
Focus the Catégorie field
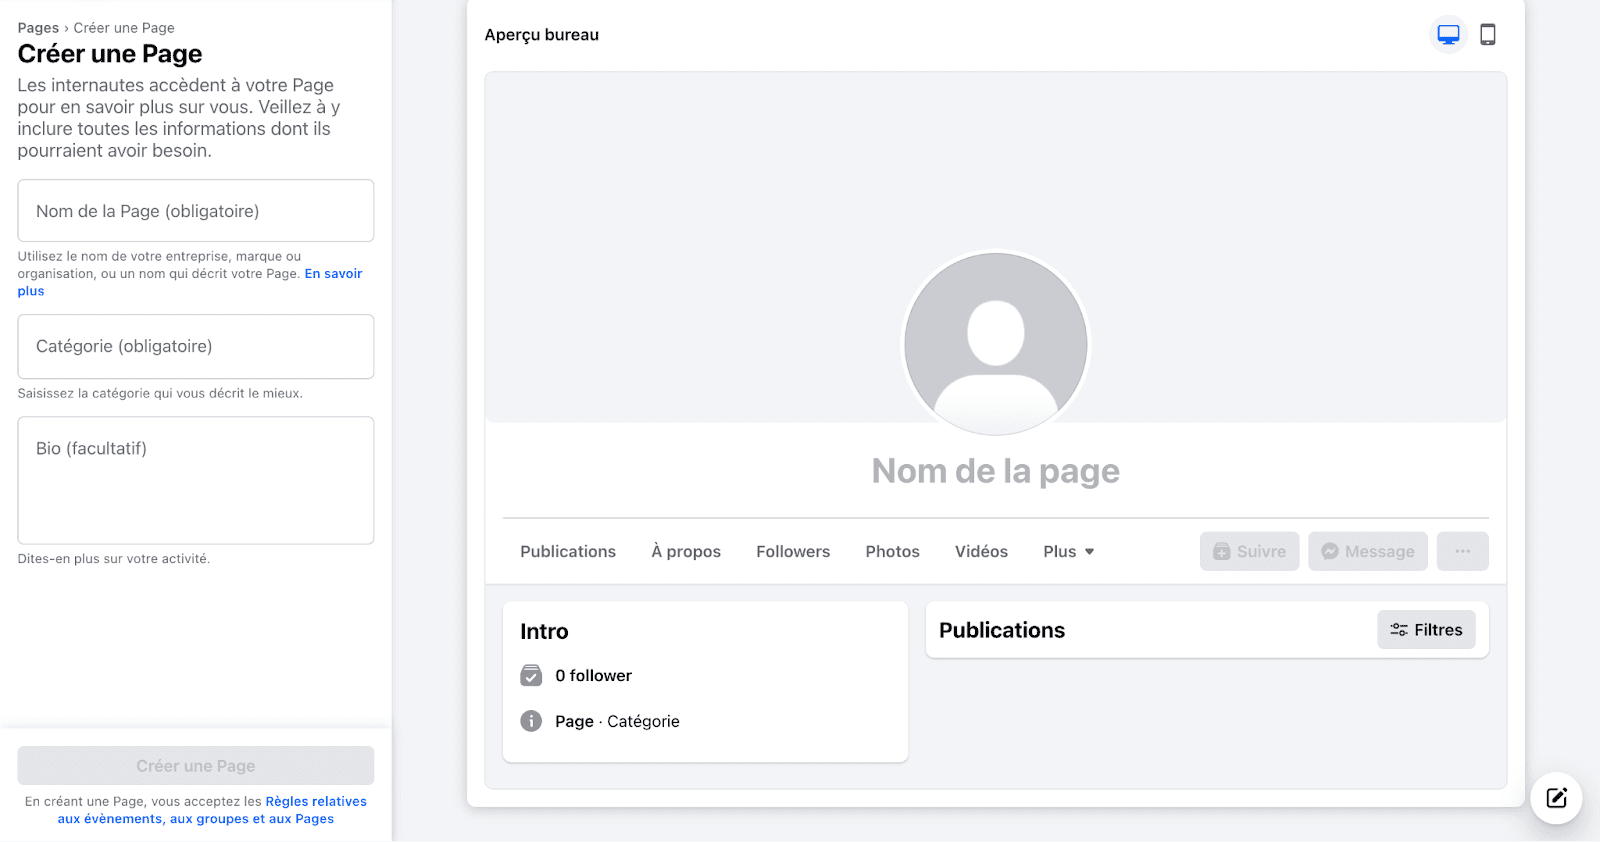[196, 347]
